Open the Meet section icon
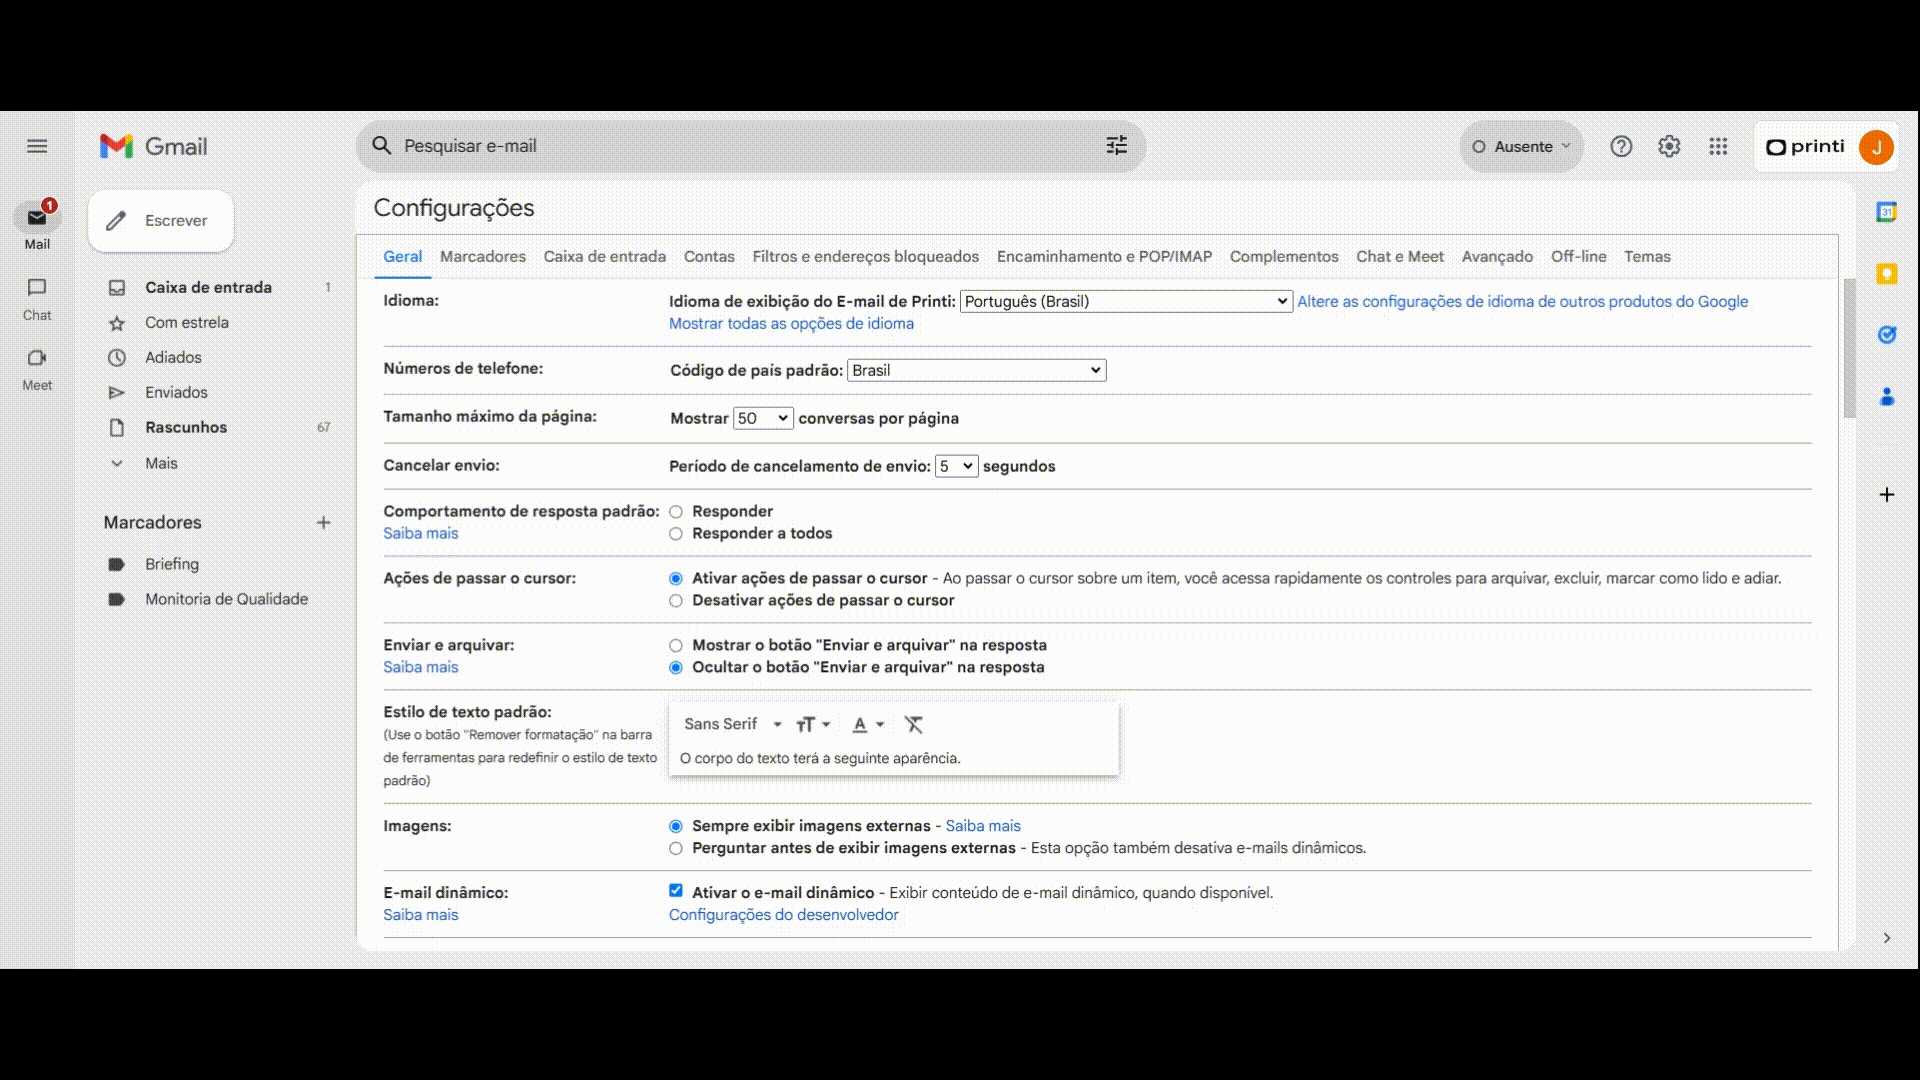Screen dimensions: 1920x1080 click(37, 359)
